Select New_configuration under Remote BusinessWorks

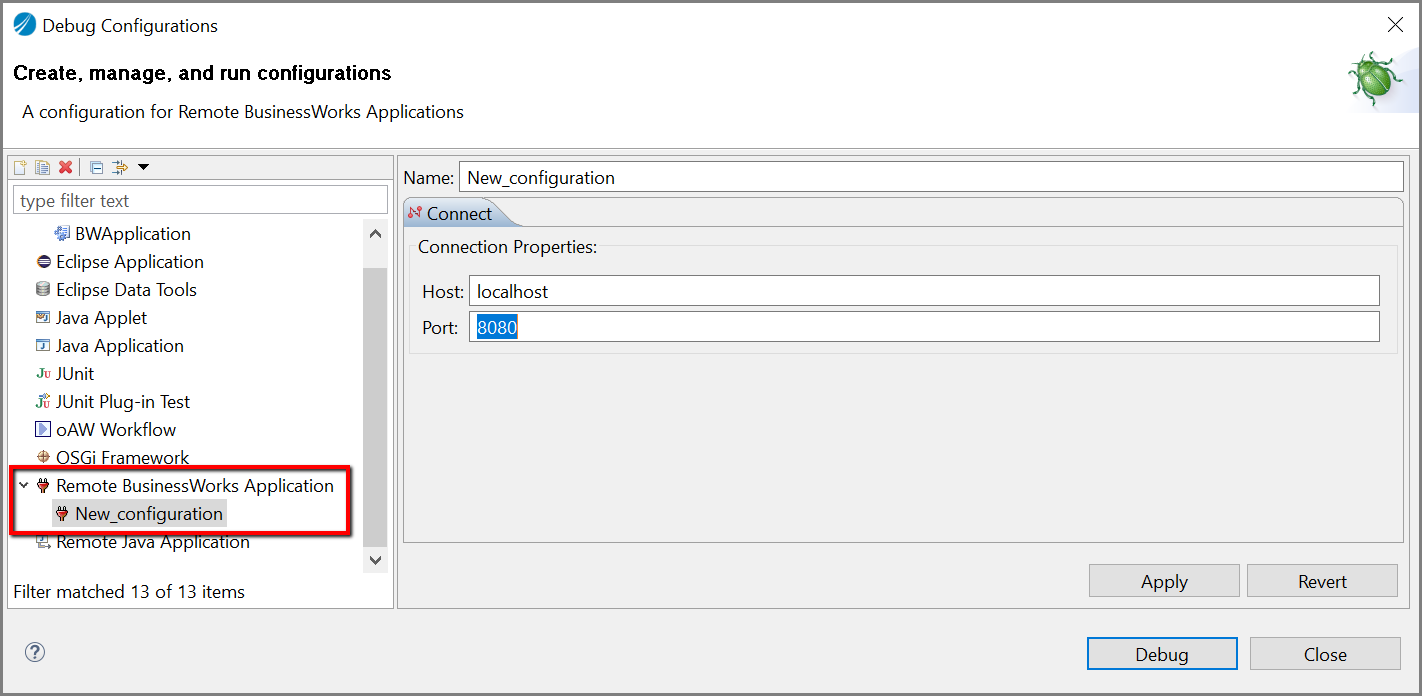(148, 514)
